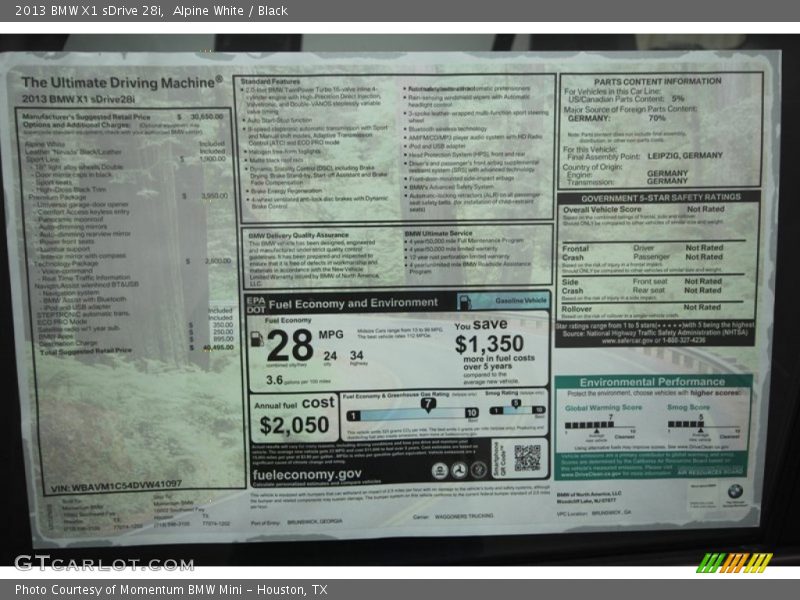Click the www.safercar.gov source line

point(654,340)
